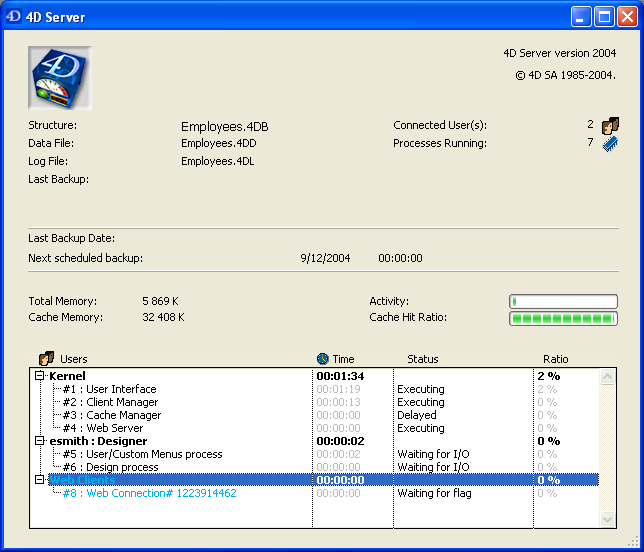Click the 4D Server application logo
Image resolution: width=644 pixels, height=552 pixels.
(x=60, y=78)
